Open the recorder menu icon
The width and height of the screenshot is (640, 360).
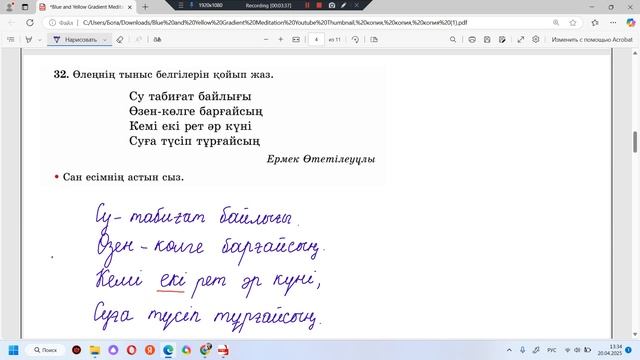pyautogui.click(x=181, y=5)
